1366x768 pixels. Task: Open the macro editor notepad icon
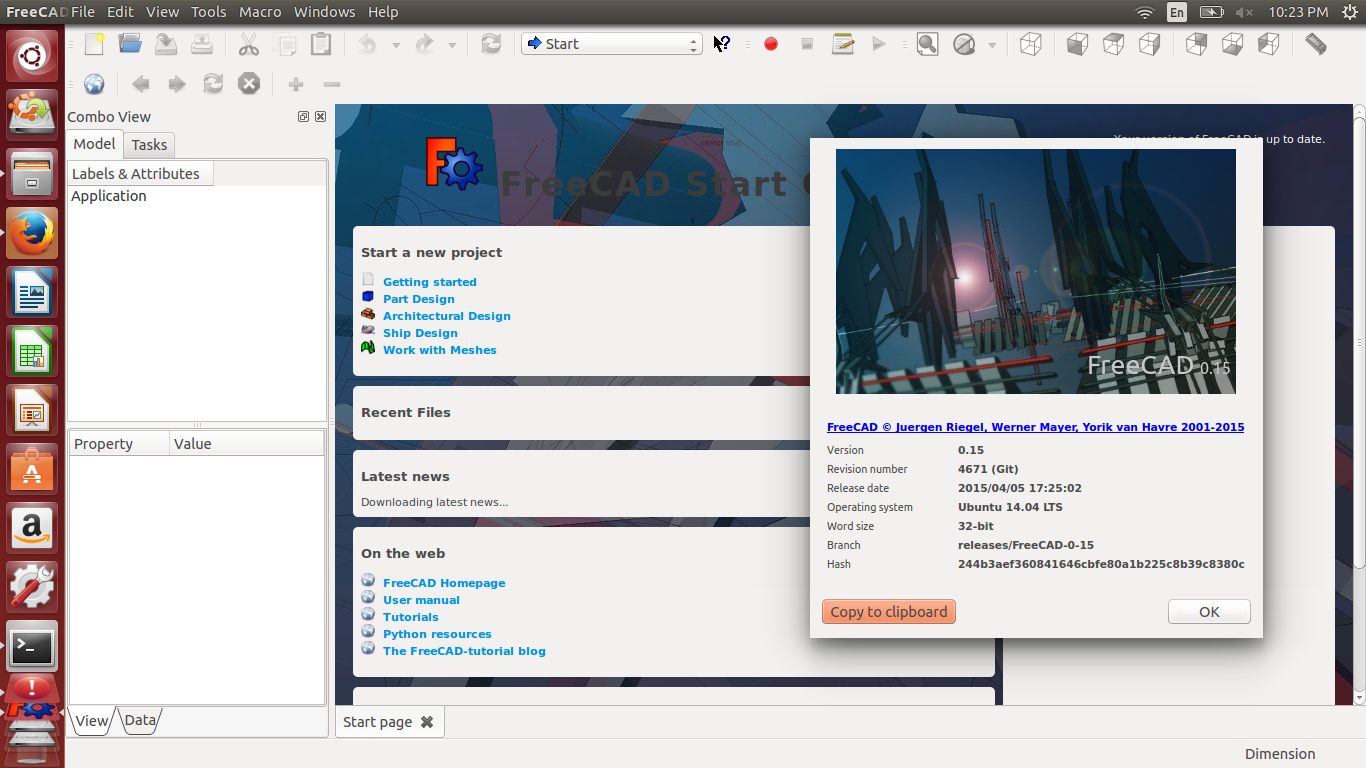[843, 44]
